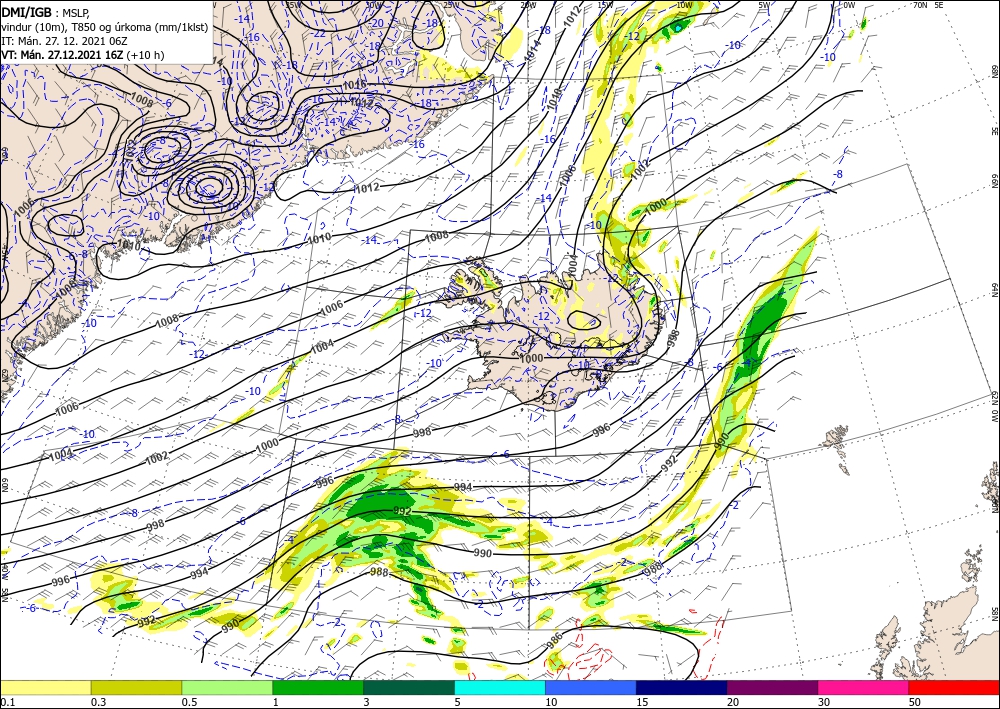Viewport: 1000px width, 709px height.
Task: Click the olive 0.3–0.5 precipitation legend swatch
Action: (x=136, y=687)
